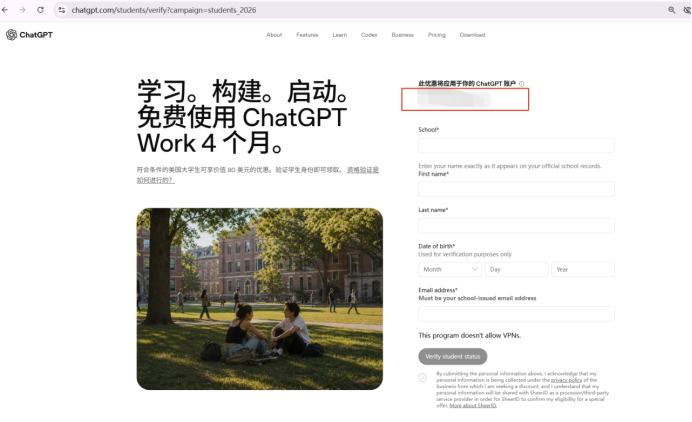Click the ChatGPT logo
Screen dimensions: 692x422
29,35
